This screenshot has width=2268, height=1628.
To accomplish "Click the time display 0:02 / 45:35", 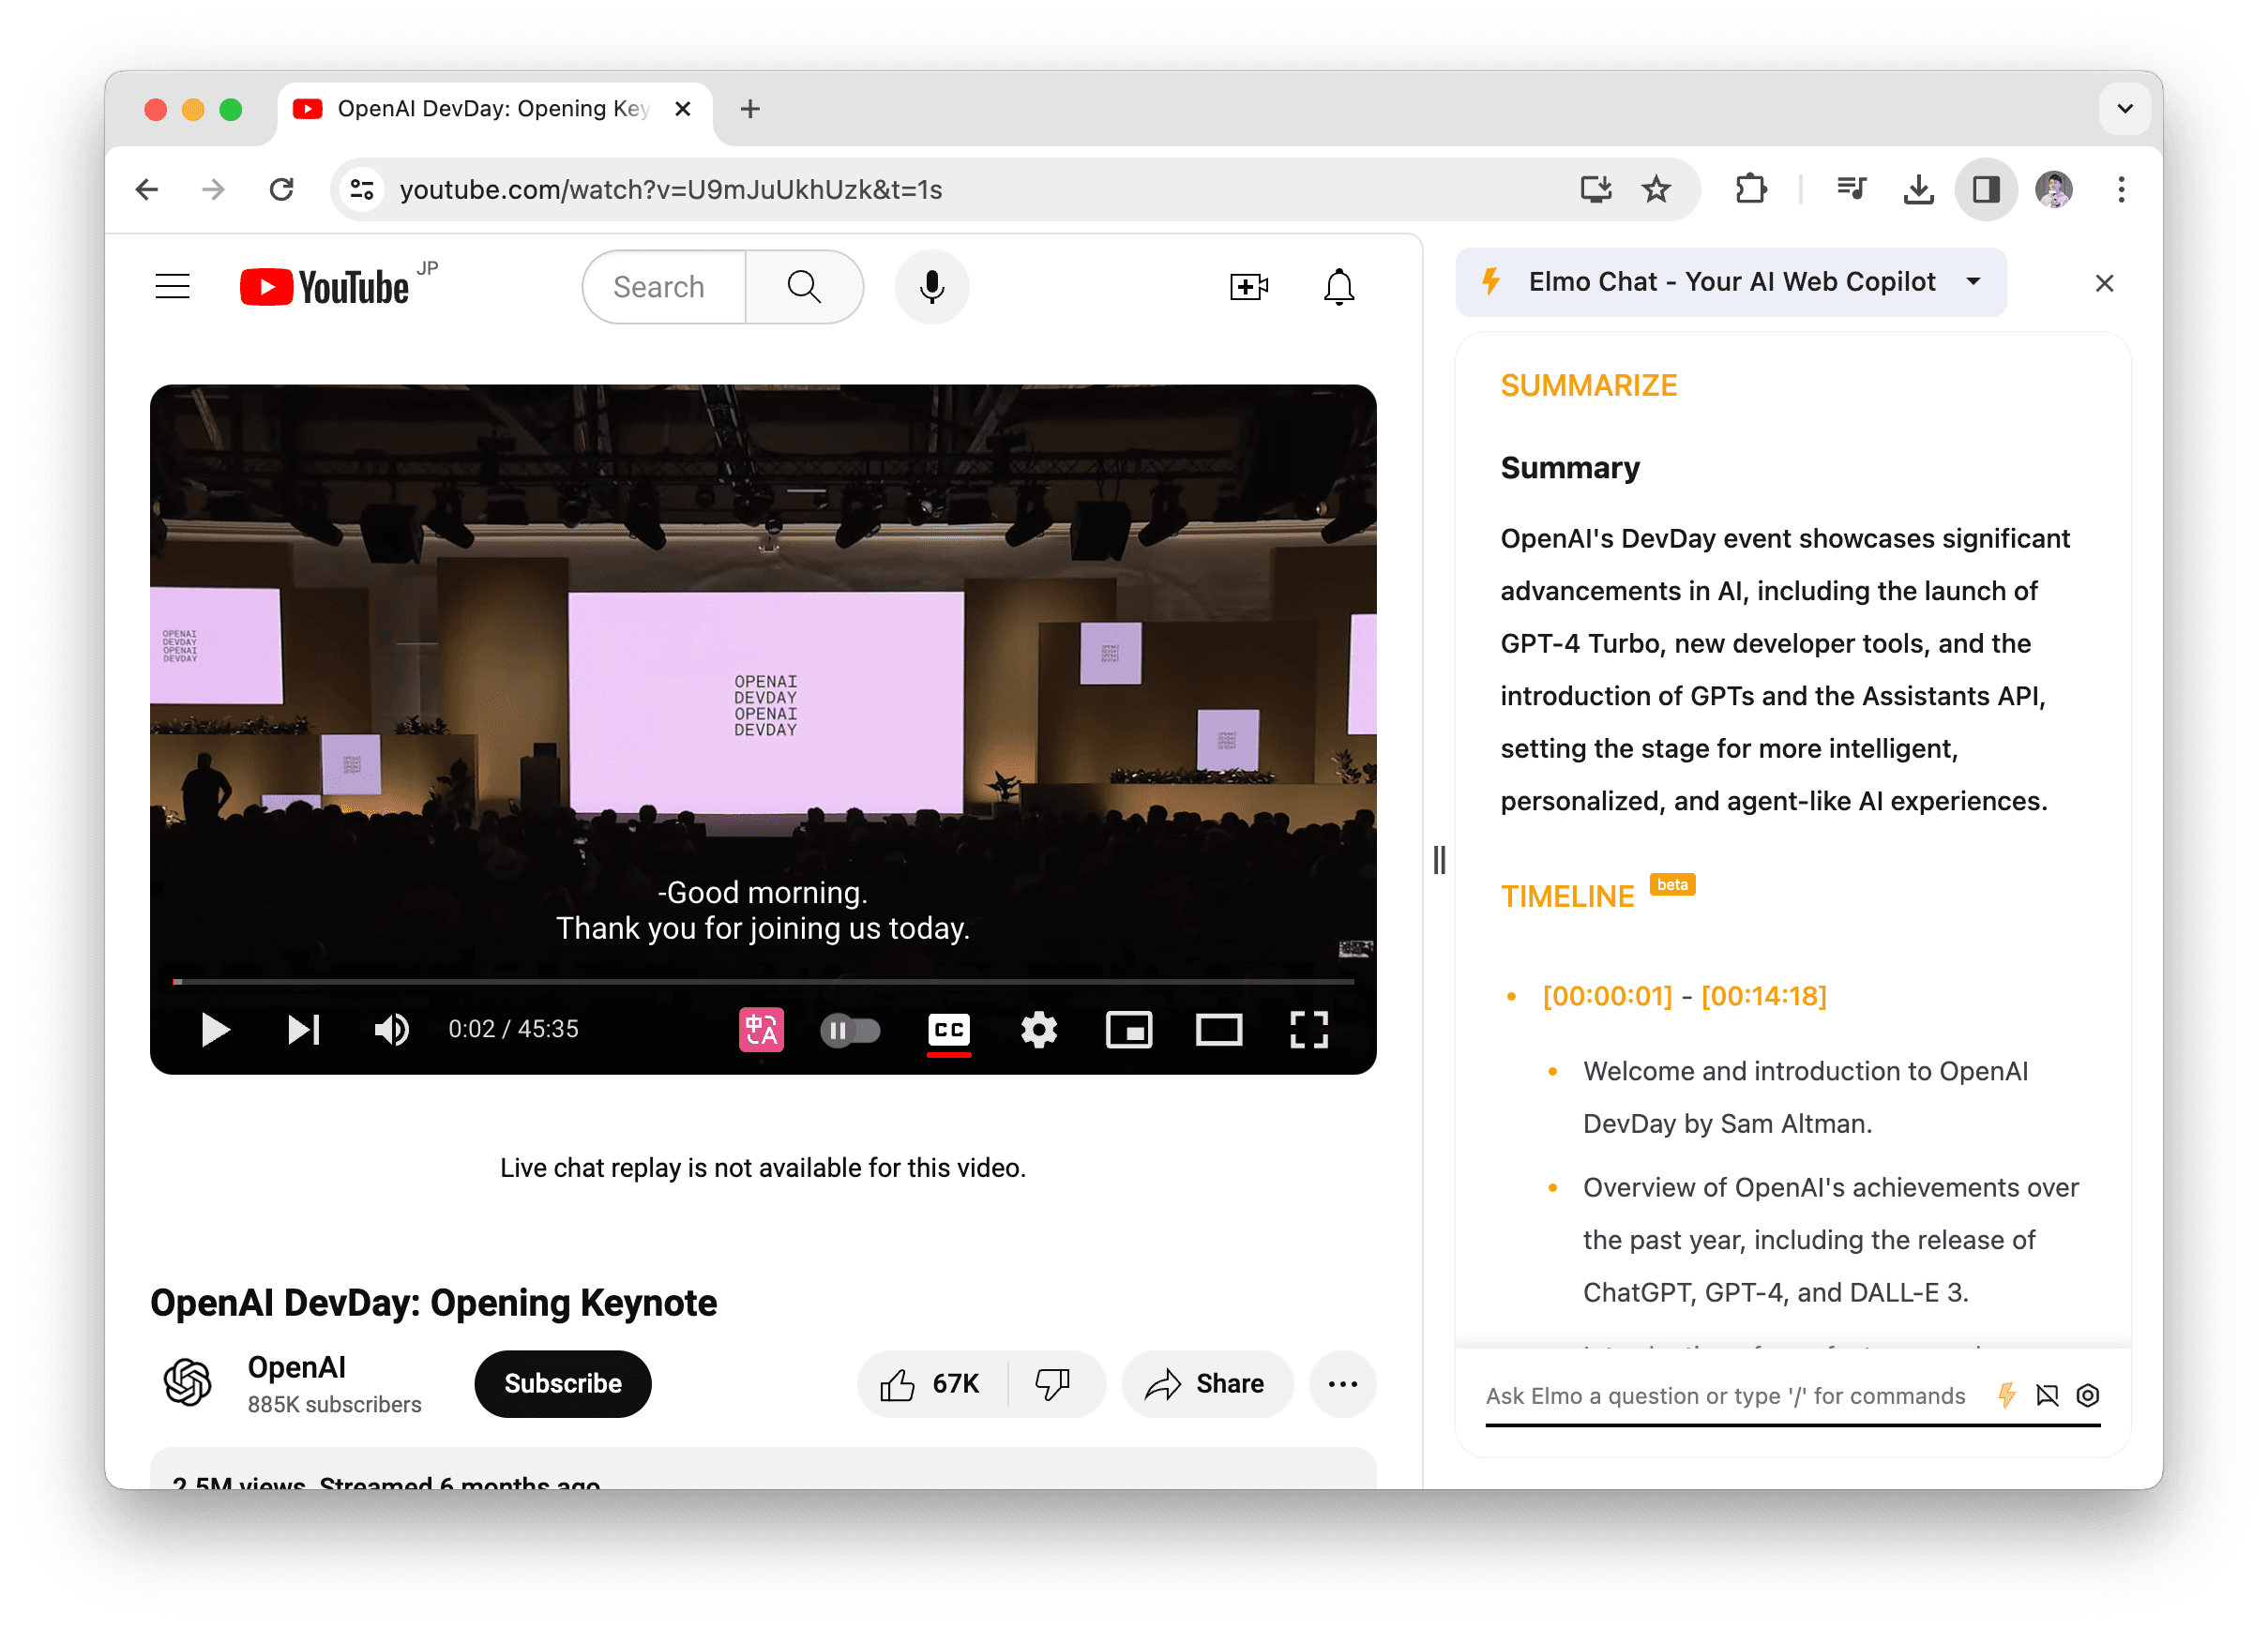I will 513,1029.
